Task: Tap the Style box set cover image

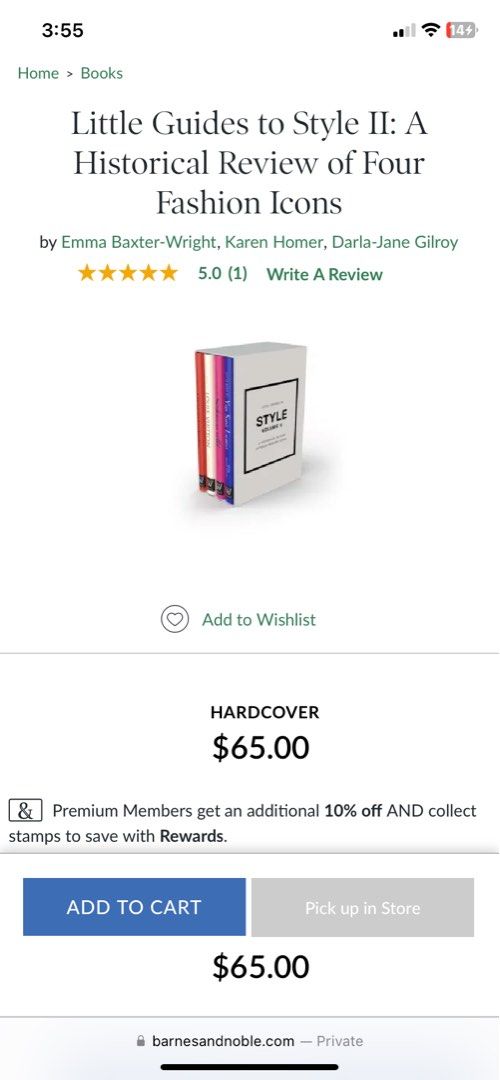Action: [x=250, y=422]
